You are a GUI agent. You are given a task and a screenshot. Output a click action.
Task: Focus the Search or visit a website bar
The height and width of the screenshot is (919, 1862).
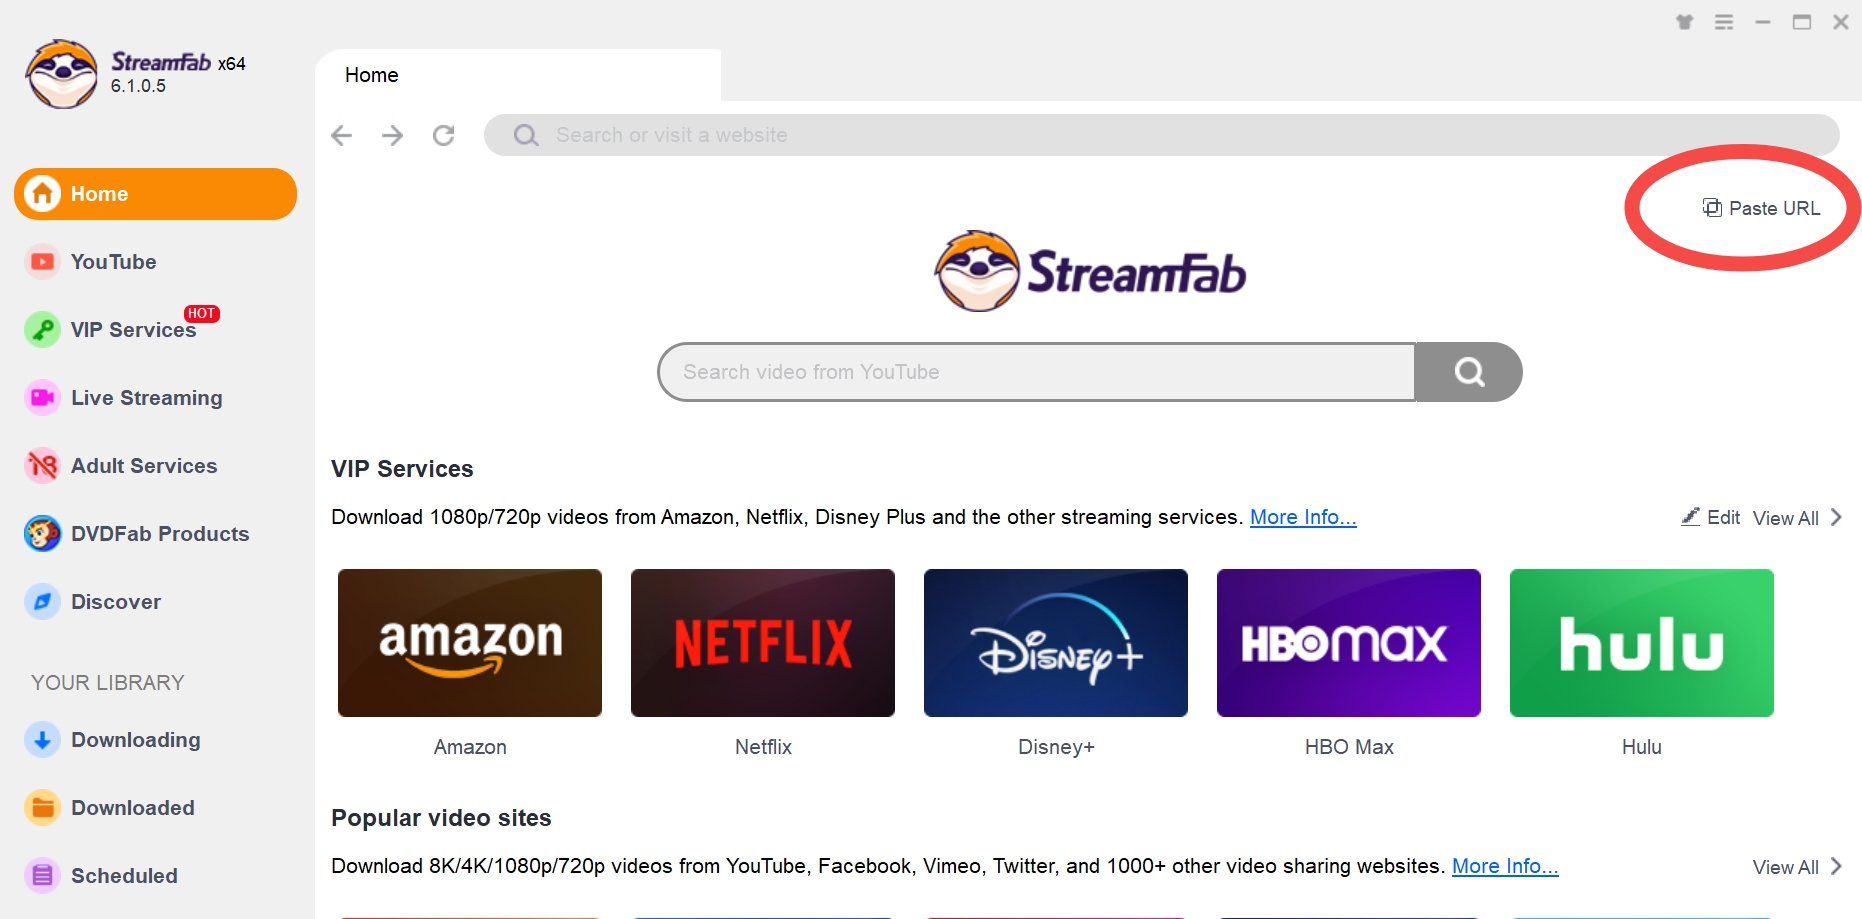tap(1162, 135)
